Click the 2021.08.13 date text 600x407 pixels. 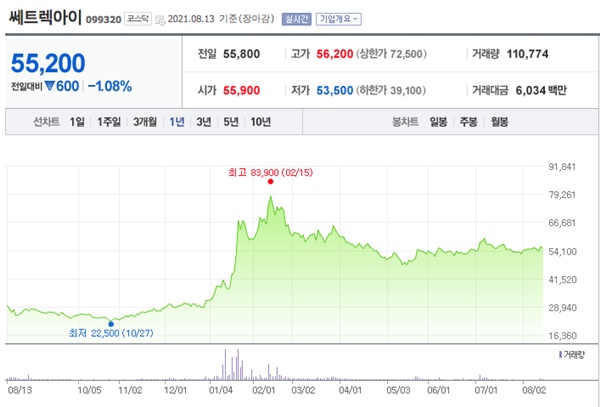tap(191, 19)
